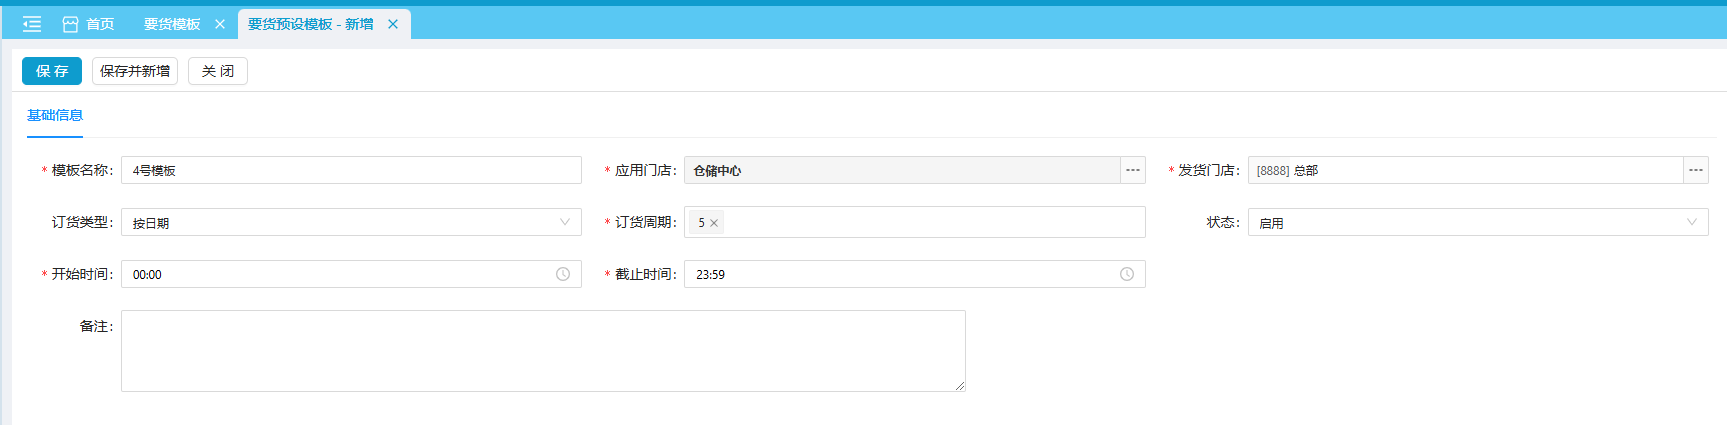Open clock picker for 开始时间
The height and width of the screenshot is (425, 1727).
tap(563, 274)
